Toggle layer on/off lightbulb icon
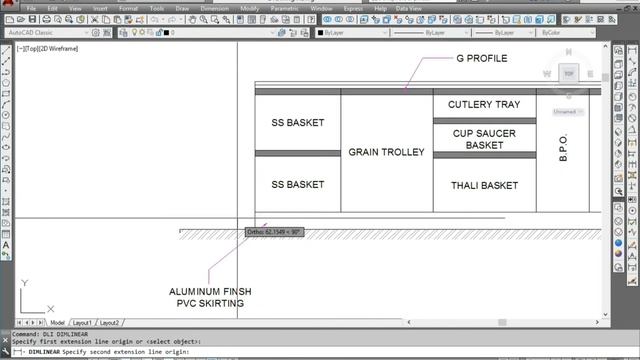This screenshot has height=360, width=640. (134, 33)
